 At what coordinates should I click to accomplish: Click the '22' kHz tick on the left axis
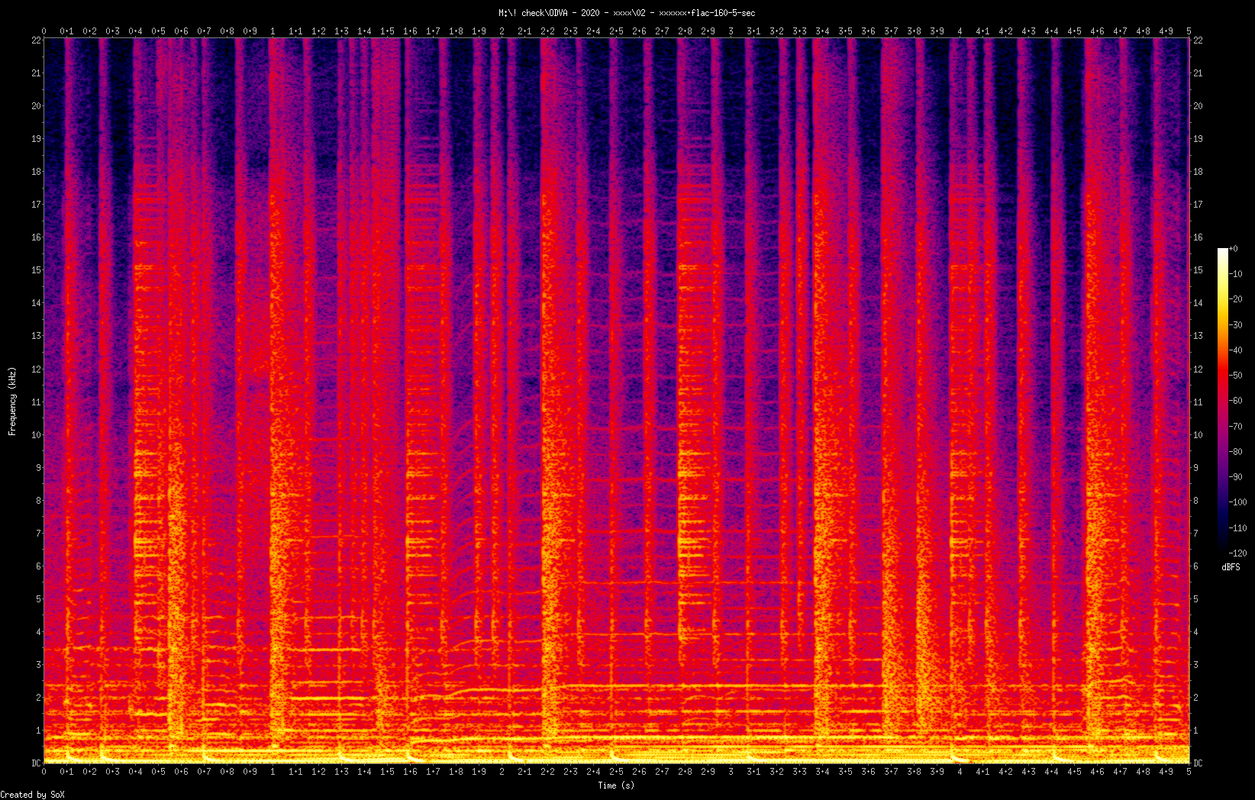tap(36, 40)
